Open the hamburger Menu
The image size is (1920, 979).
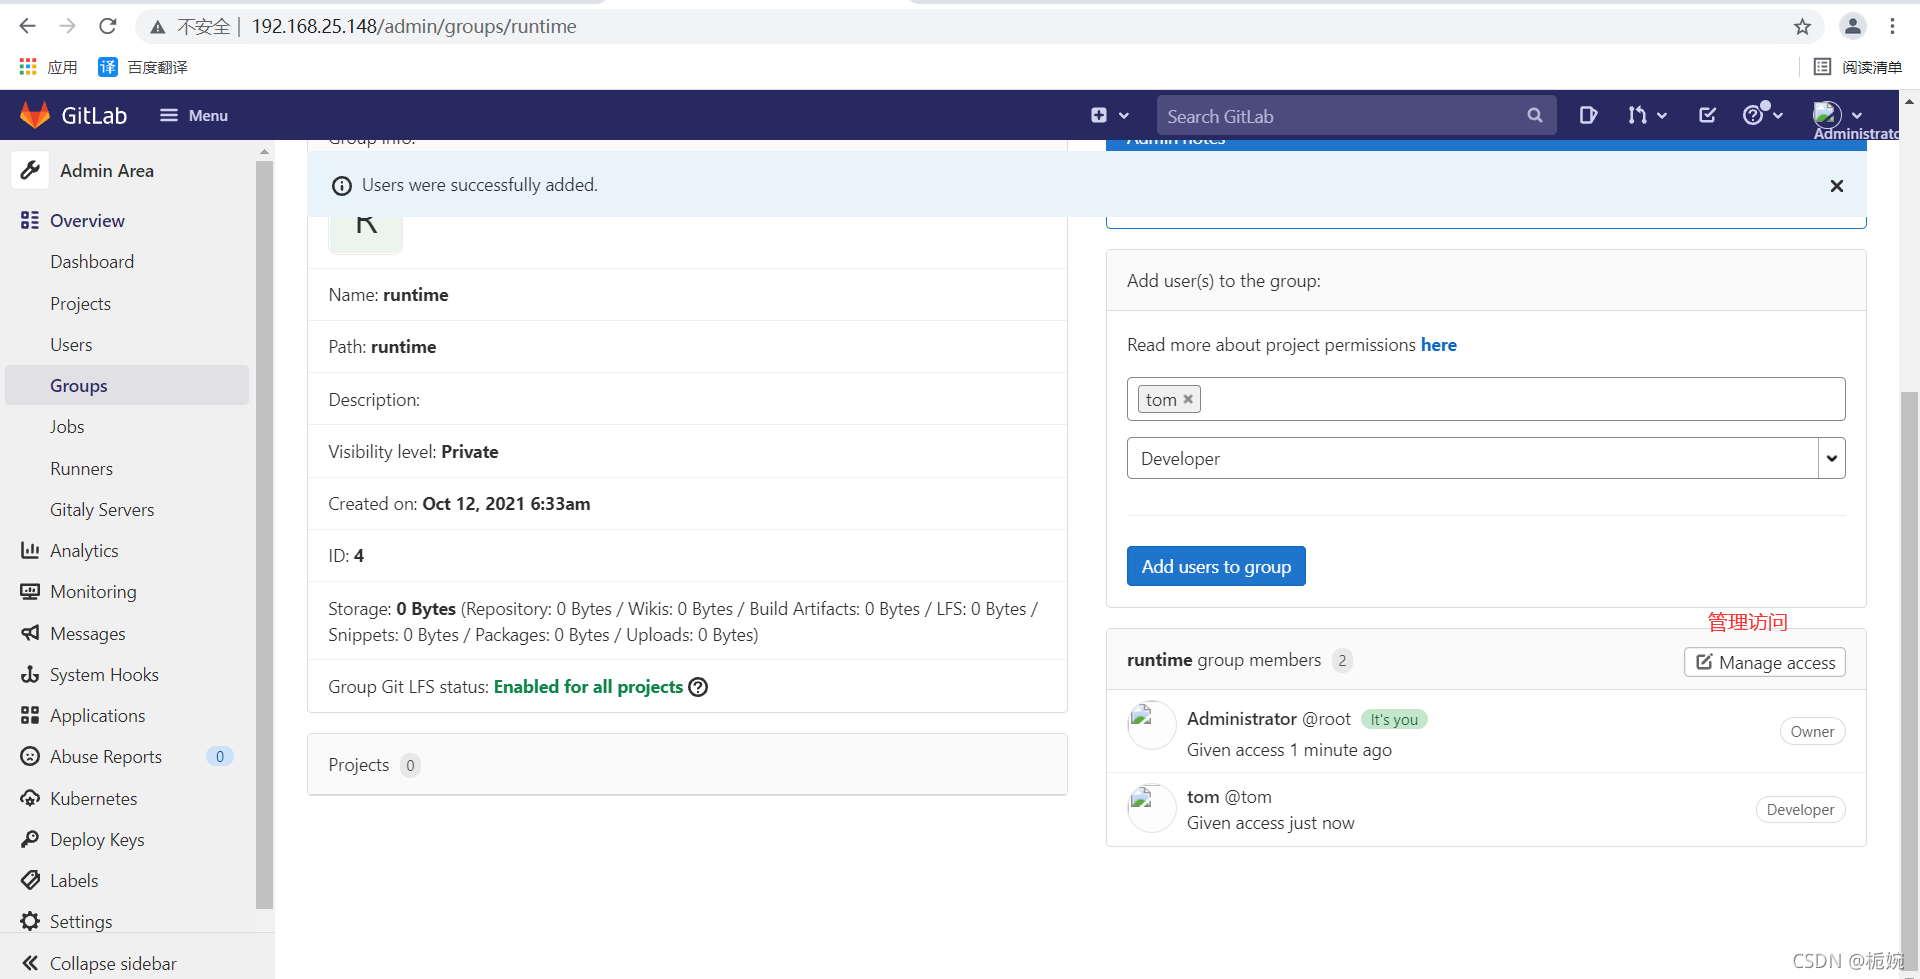pos(194,115)
